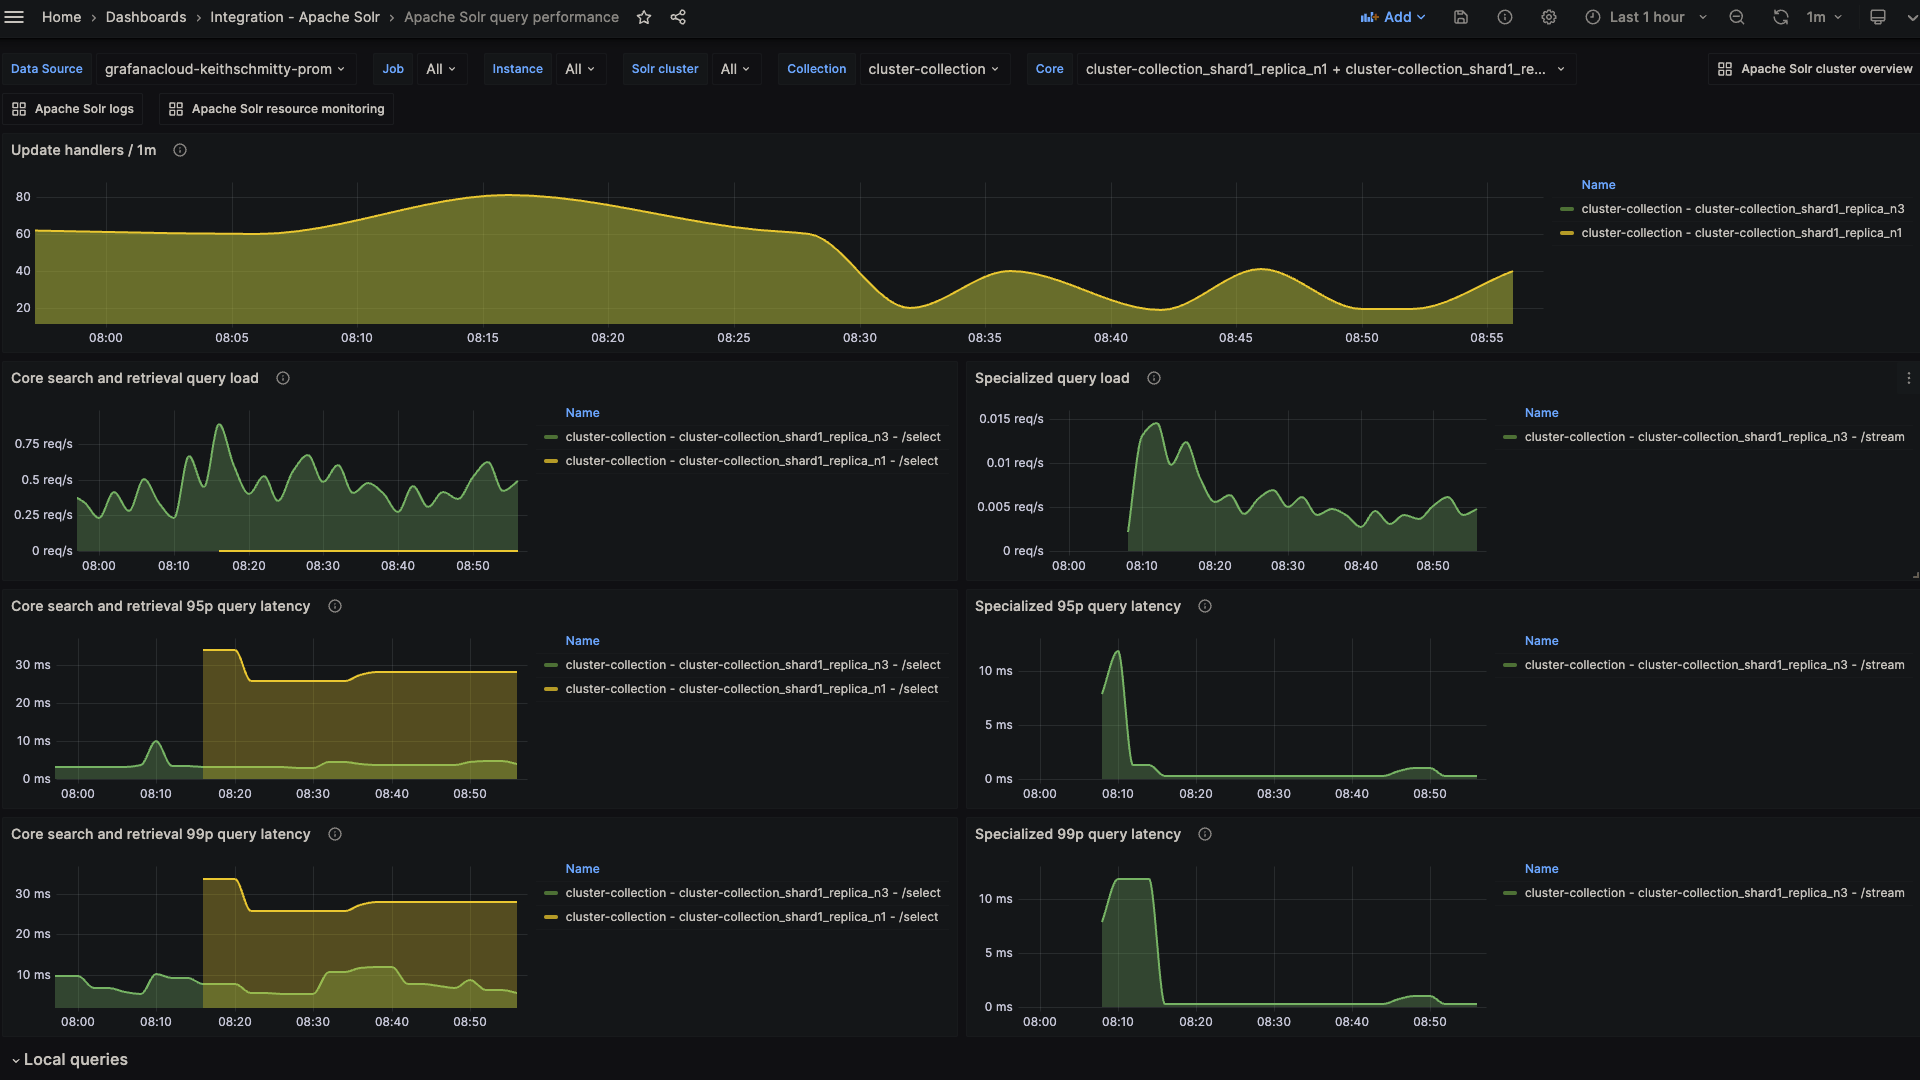The width and height of the screenshot is (1920, 1080).
Task: Mark this dashboard as favorite
Action: click(x=644, y=17)
